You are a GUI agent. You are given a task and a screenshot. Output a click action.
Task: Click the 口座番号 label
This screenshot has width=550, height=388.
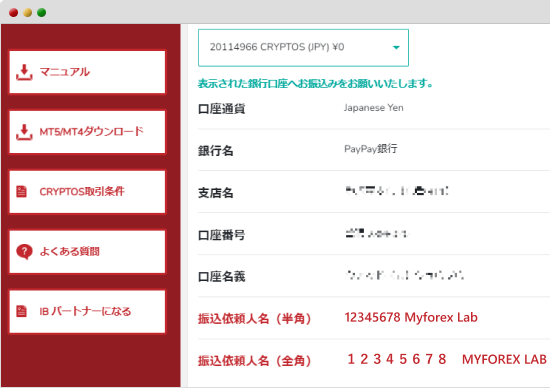coord(221,235)
